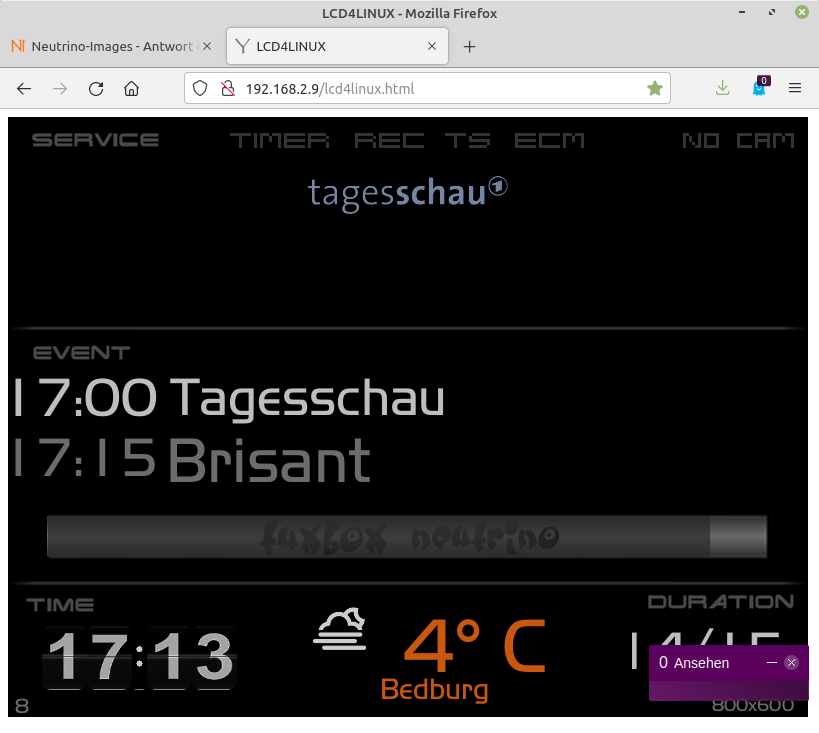The width and height of the screenshot is (819, 733).
Task: Toggle the bookmark star for this page
Action: pyautogui.click(x=655, y=88)
